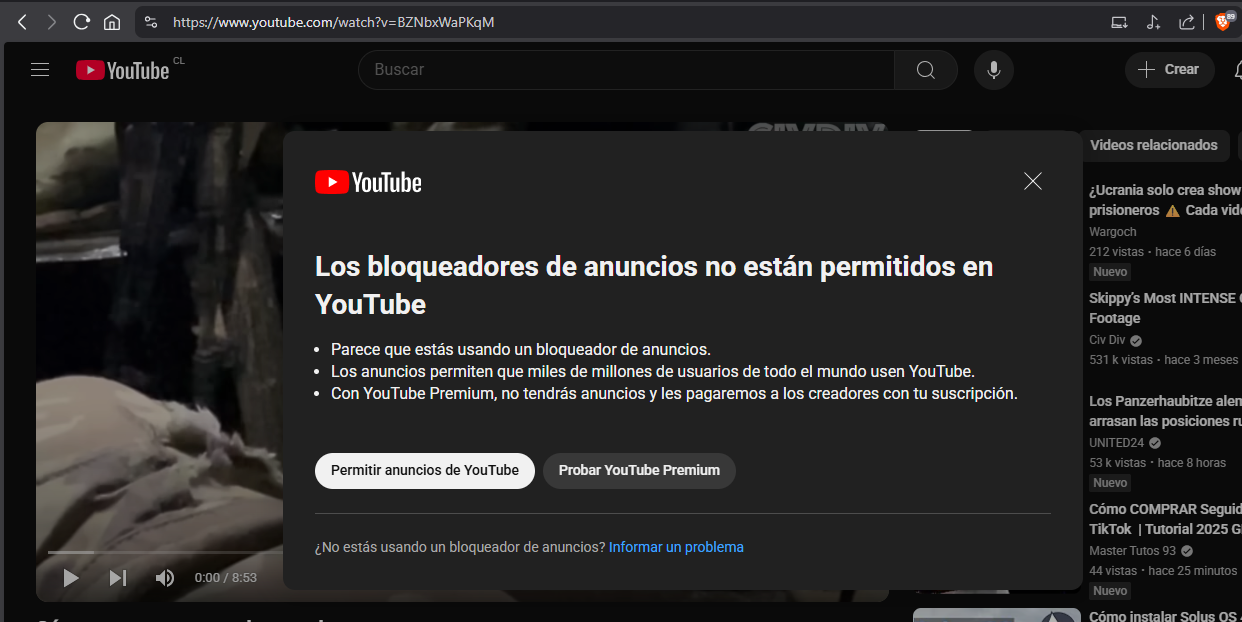Select the Videos relacionados chip
The width and height of the screenshot is (1242, 622).
1153,145
